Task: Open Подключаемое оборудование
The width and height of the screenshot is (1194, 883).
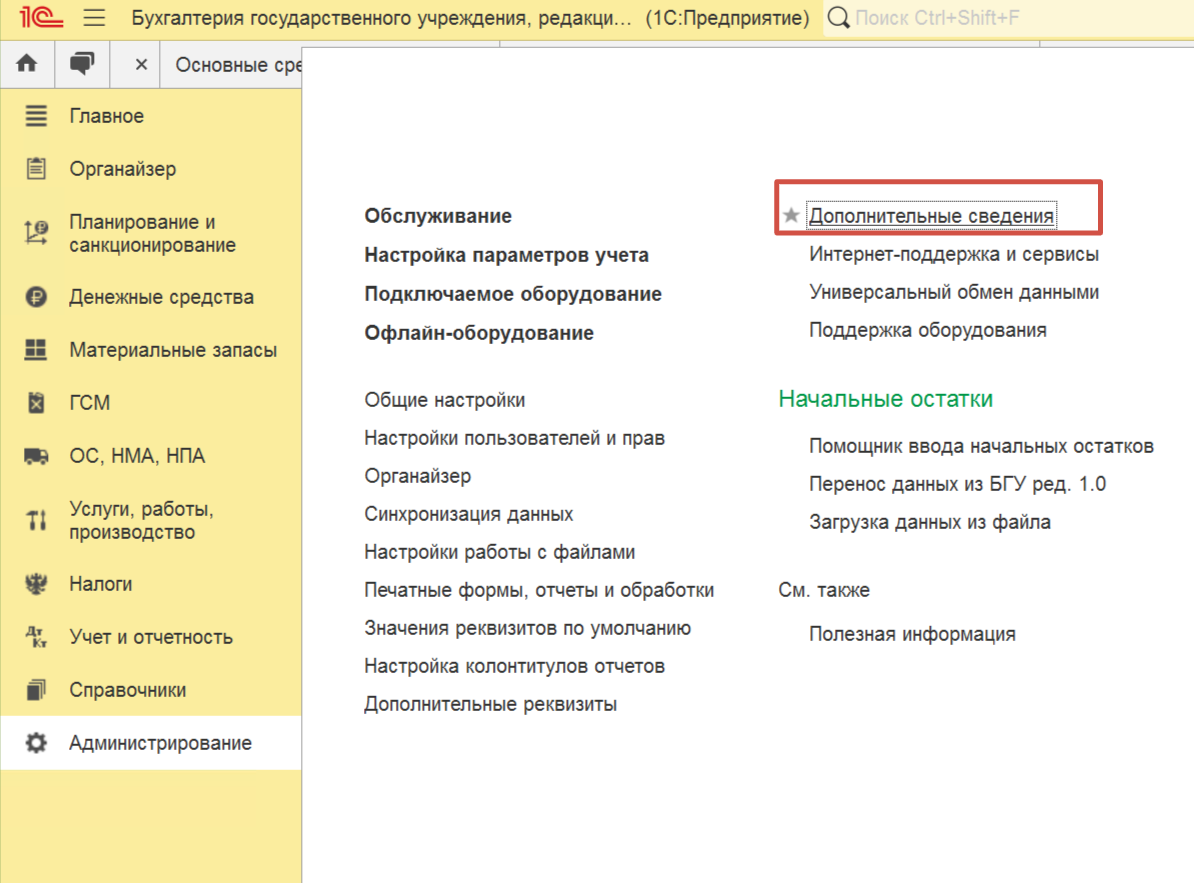Action: pos(513,294)
